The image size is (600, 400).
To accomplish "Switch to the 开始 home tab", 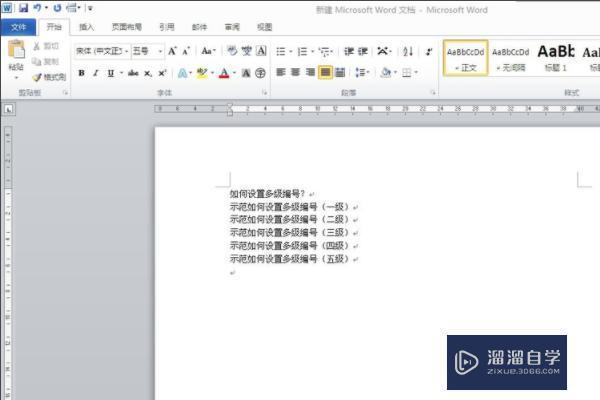I will 54,27.
